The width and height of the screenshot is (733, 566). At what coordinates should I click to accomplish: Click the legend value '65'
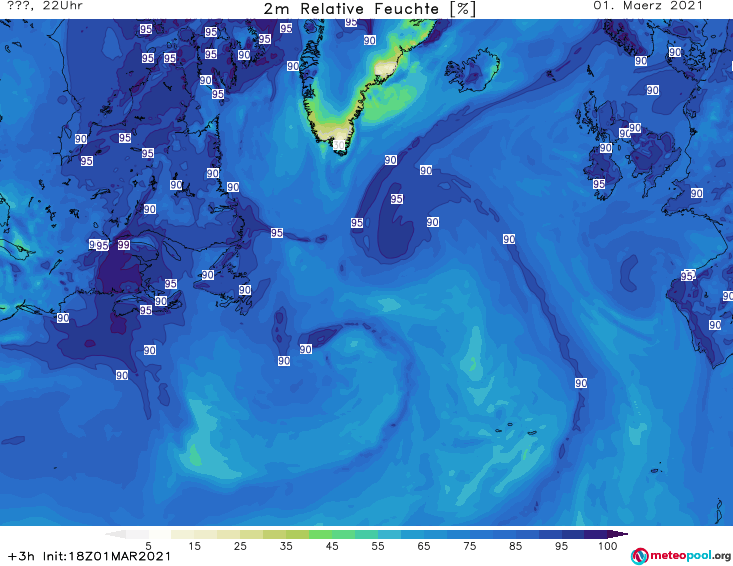click(424, 546)
